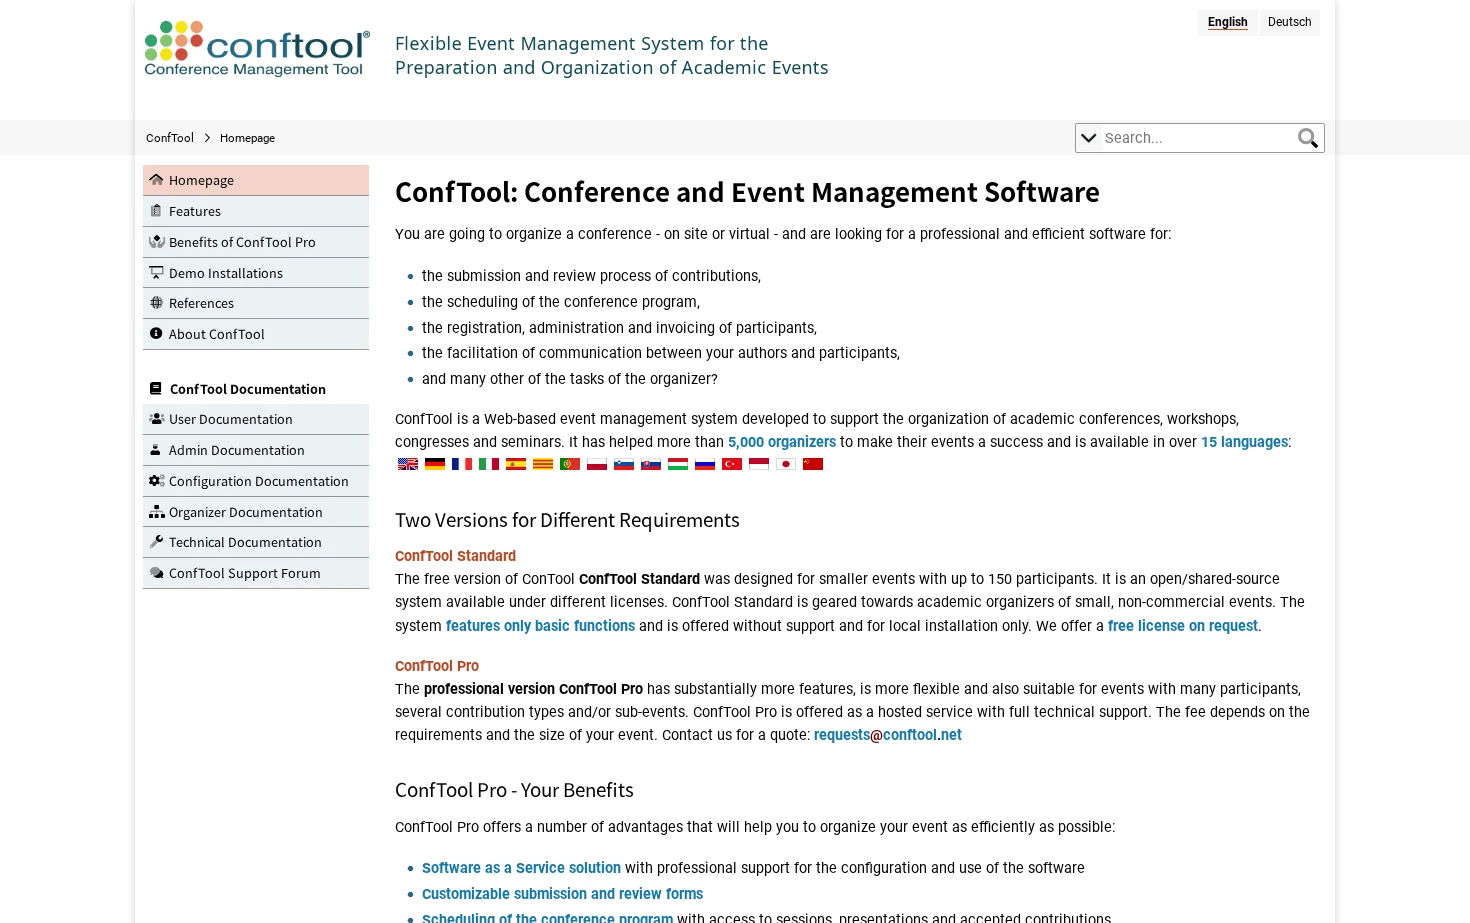Screen dimensions: 1470x923
Task: Select the French flag icon
Action: pos(462,464)
